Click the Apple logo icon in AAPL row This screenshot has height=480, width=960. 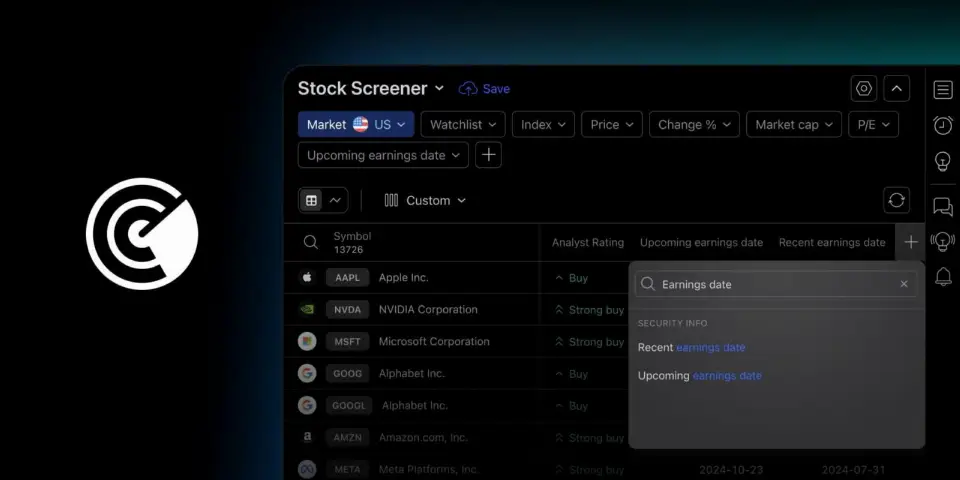(307, 277)
